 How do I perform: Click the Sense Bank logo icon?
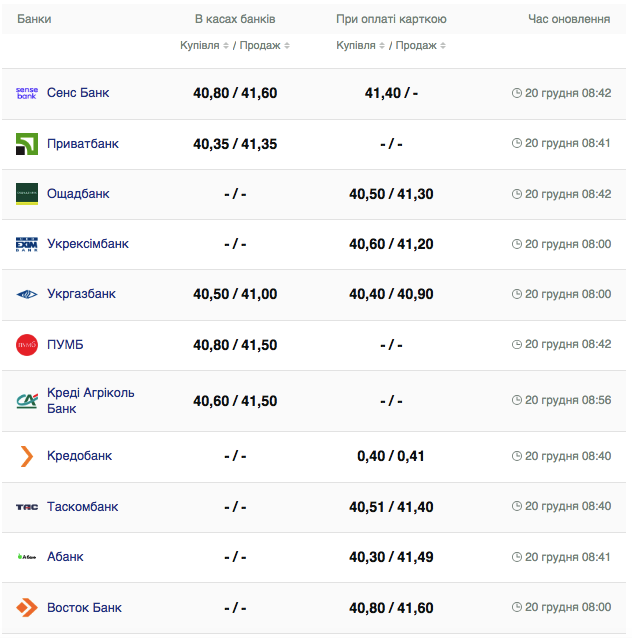(27, 93)
